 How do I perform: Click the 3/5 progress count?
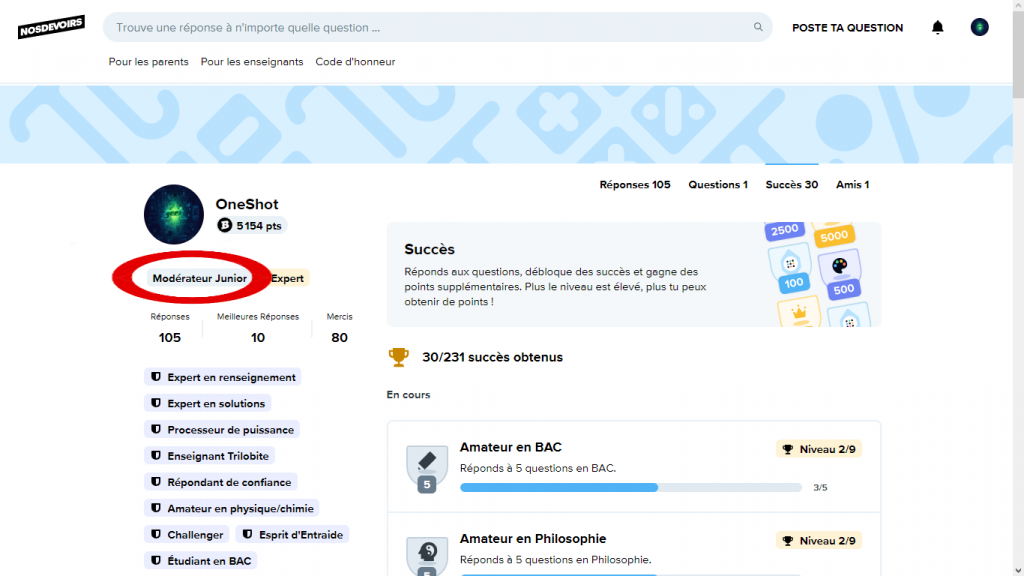(x=820, y=488)
